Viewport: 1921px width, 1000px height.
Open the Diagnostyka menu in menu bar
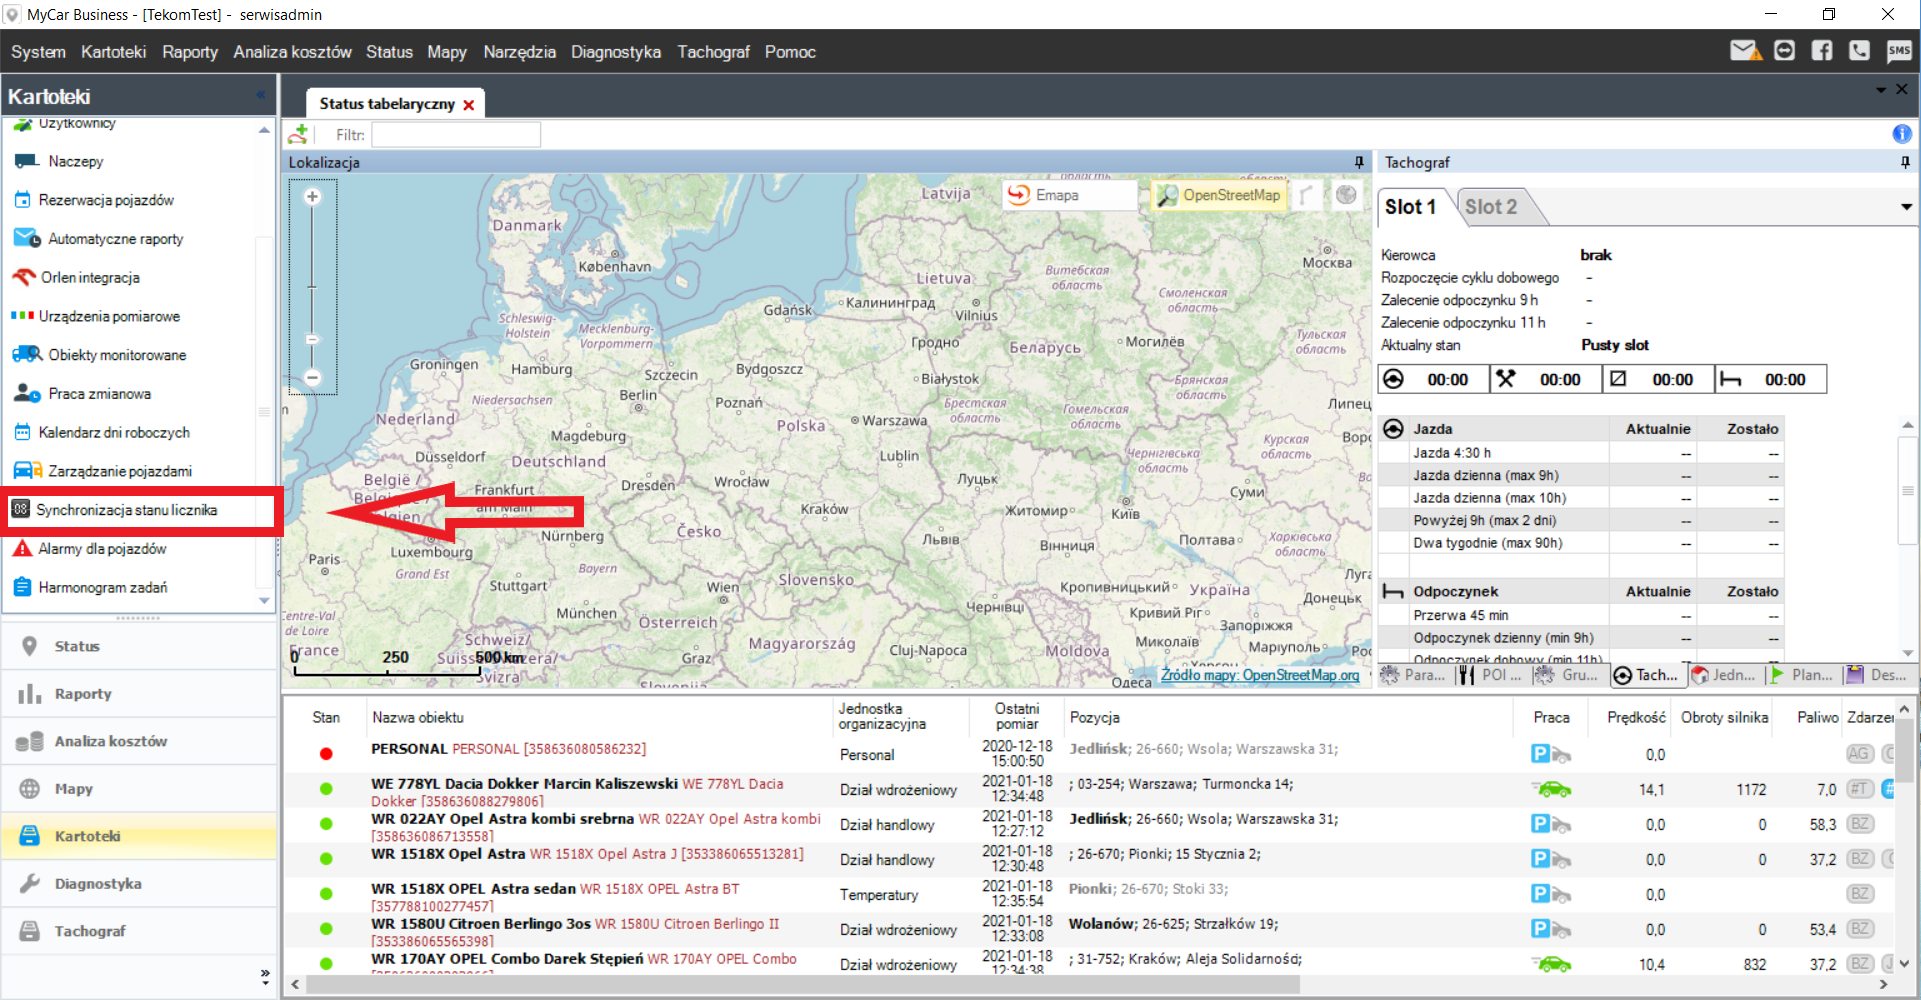[616, 52]
